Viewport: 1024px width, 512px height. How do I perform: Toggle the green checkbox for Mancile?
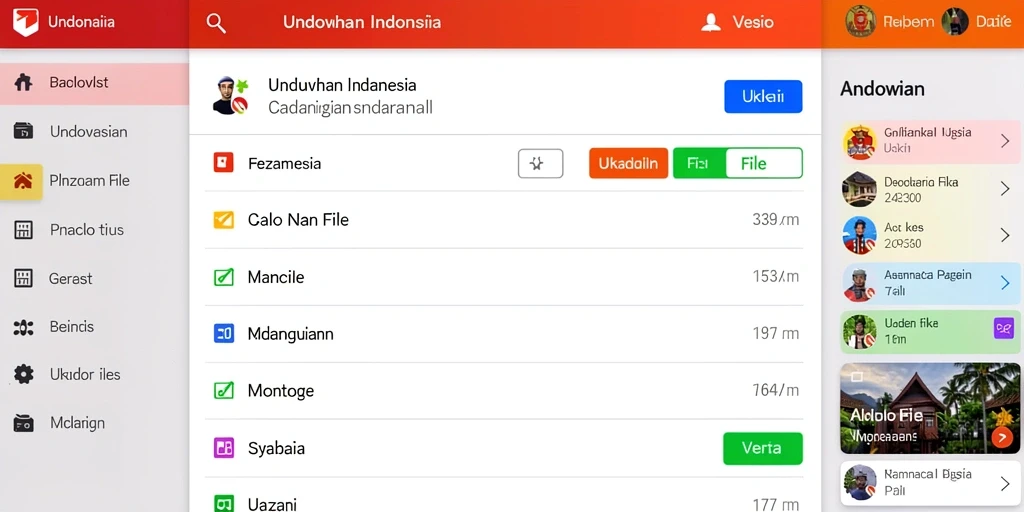click(223, 277)
